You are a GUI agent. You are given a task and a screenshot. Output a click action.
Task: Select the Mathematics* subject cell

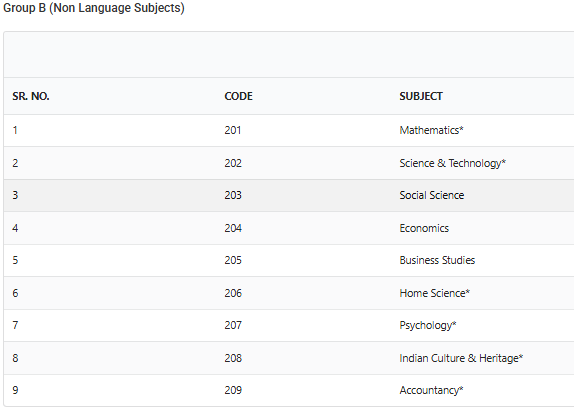(x=431, y=130)
